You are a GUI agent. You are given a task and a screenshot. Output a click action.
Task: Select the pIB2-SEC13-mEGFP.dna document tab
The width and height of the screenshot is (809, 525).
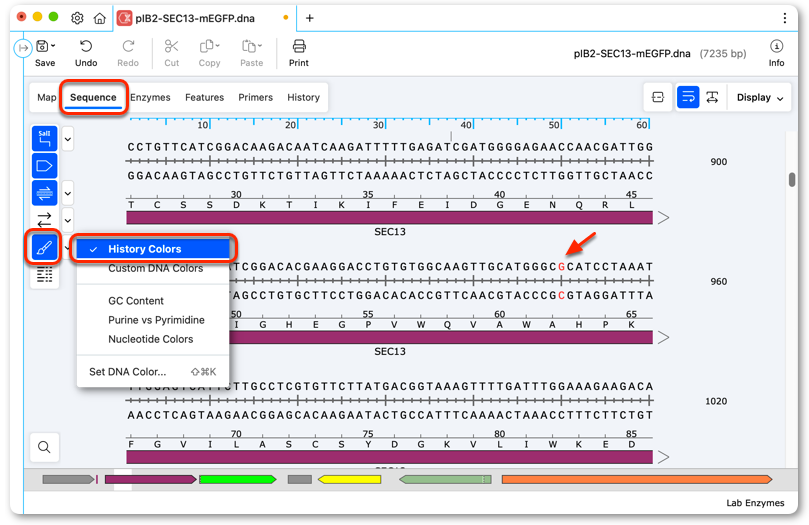tap(204, 19)
